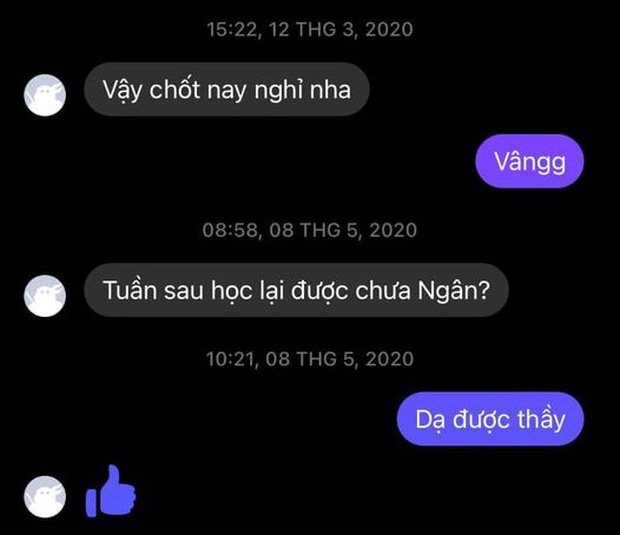Click the word "Vậy" in the first message
620x535 pixels.
(x=122, y=90)
